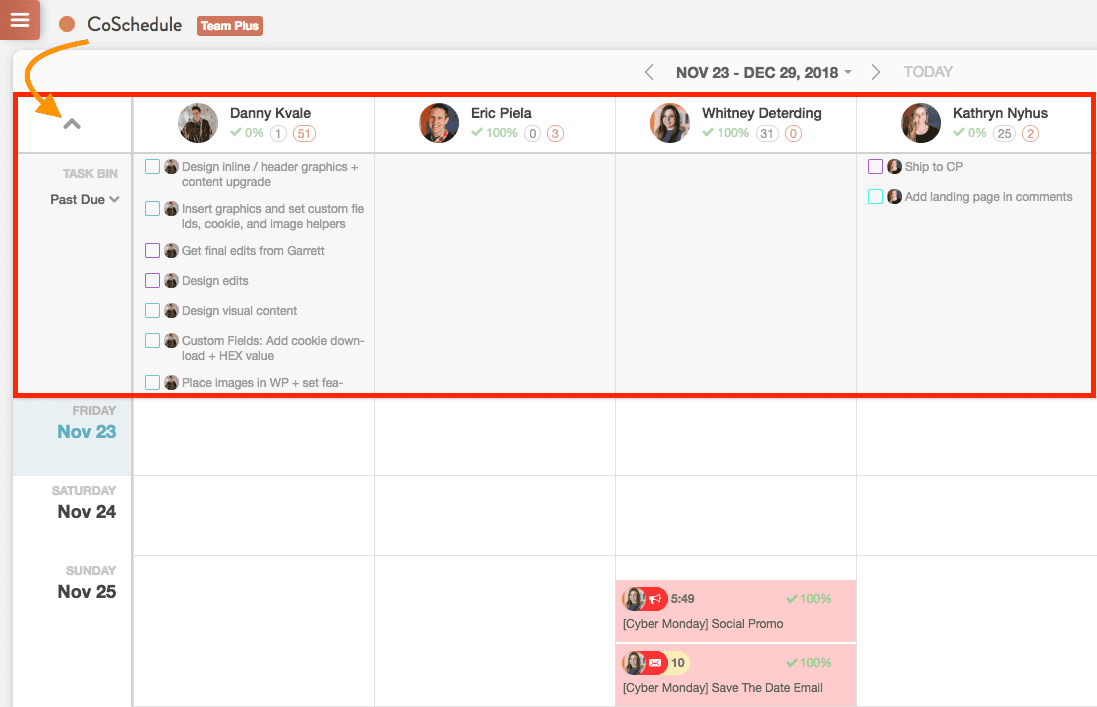
Task: Select the Sunday Nov 25 date row
Action: tap(72, 631)
